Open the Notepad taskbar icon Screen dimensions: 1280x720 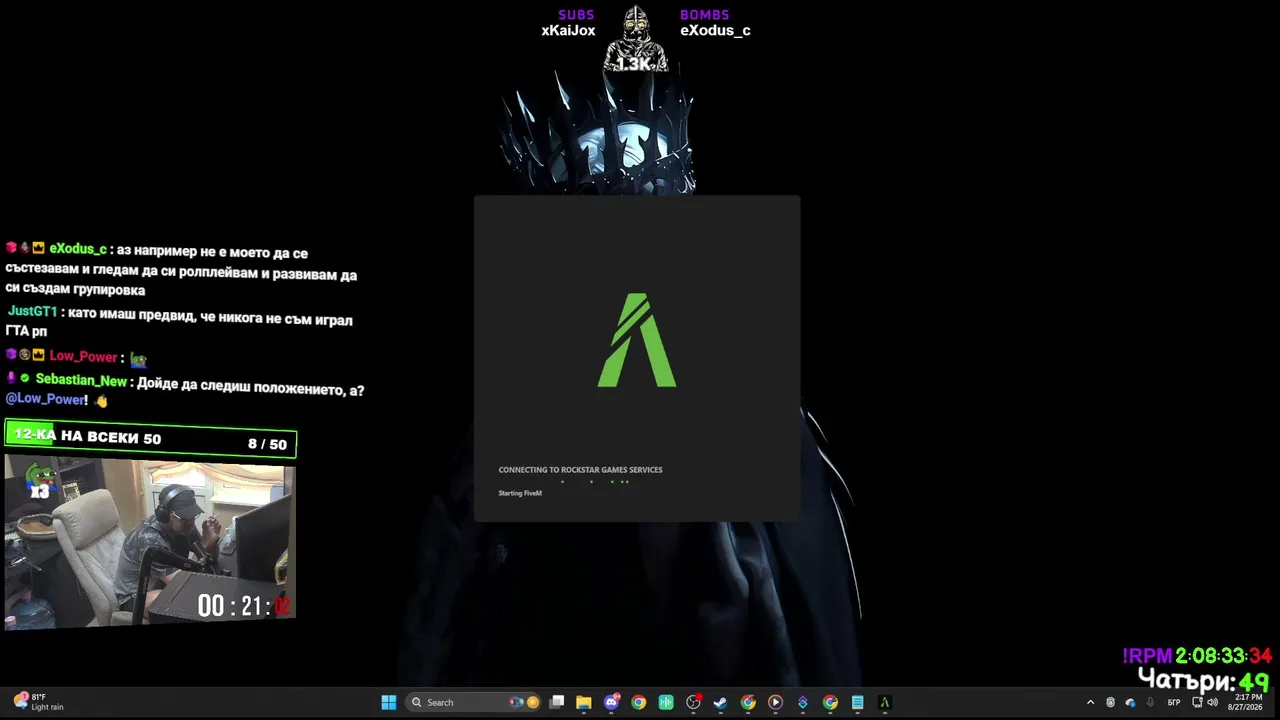(x=857, y=702)
